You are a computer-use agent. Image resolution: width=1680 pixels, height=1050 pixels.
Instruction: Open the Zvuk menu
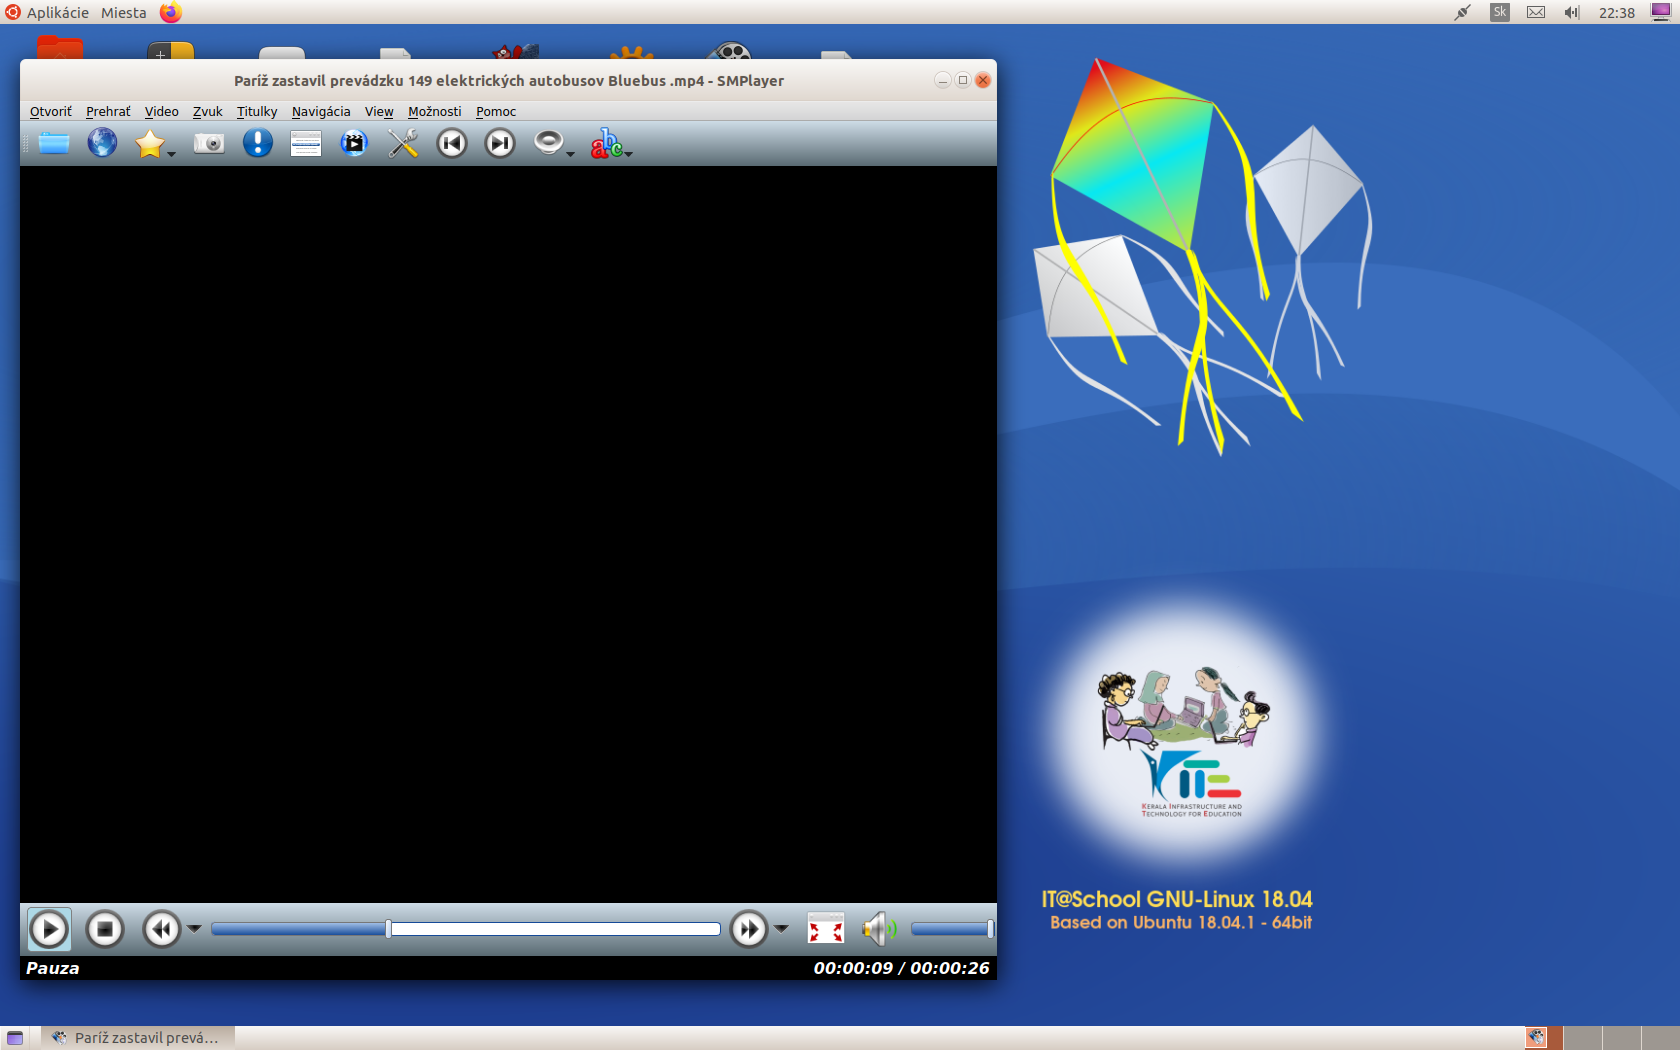point(208,111)
